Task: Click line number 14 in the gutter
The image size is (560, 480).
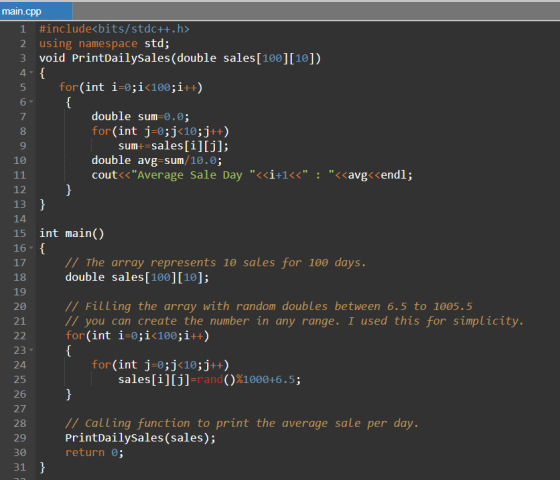Action: point(20,219)
